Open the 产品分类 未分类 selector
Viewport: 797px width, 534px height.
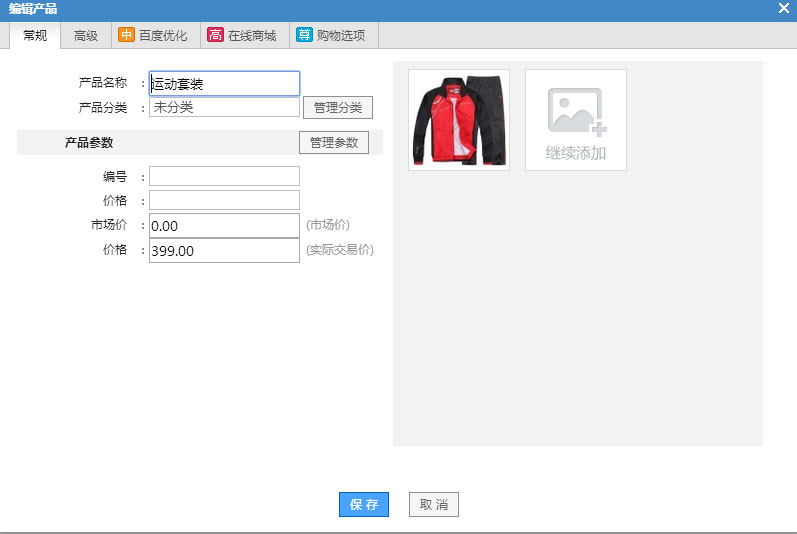click(x=224, y=107)
